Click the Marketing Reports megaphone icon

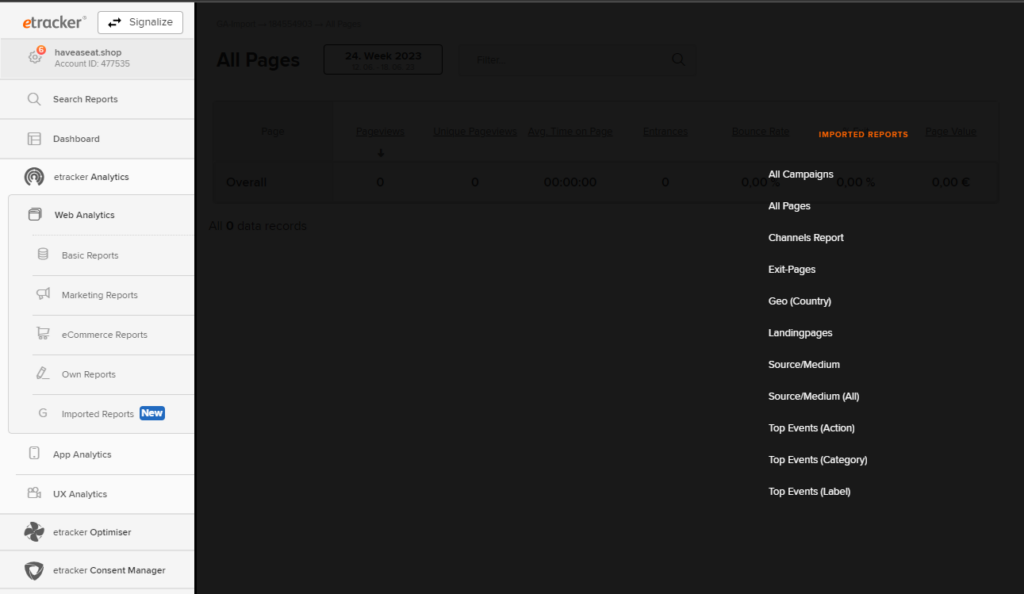pos(43,294)
